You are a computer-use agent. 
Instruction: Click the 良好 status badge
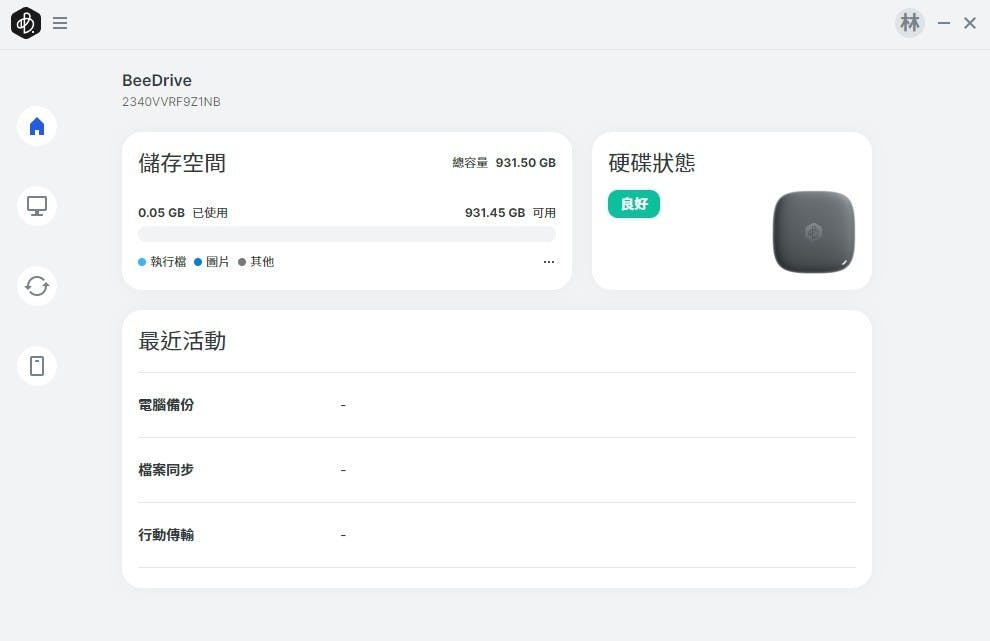pos(634,204)
